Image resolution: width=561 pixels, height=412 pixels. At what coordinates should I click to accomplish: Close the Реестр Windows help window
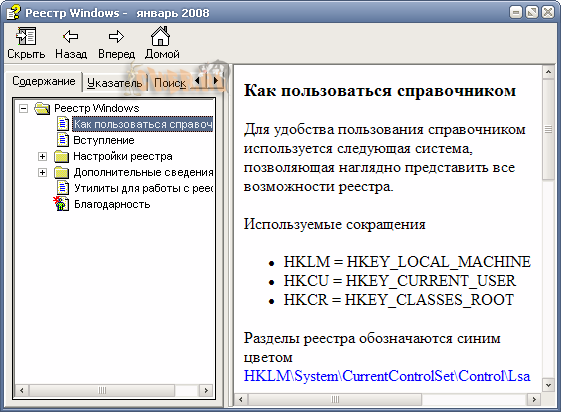[548, 13]
